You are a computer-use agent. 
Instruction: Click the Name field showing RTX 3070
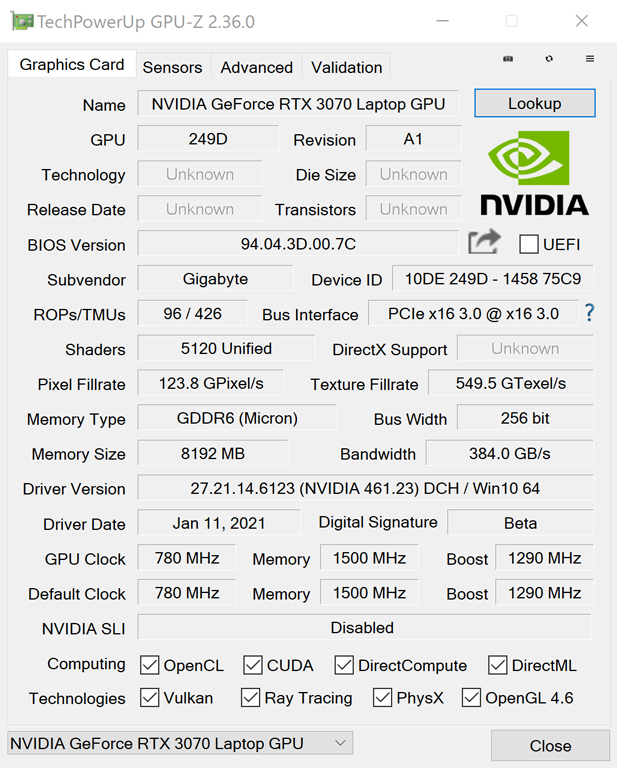[298, 104]
